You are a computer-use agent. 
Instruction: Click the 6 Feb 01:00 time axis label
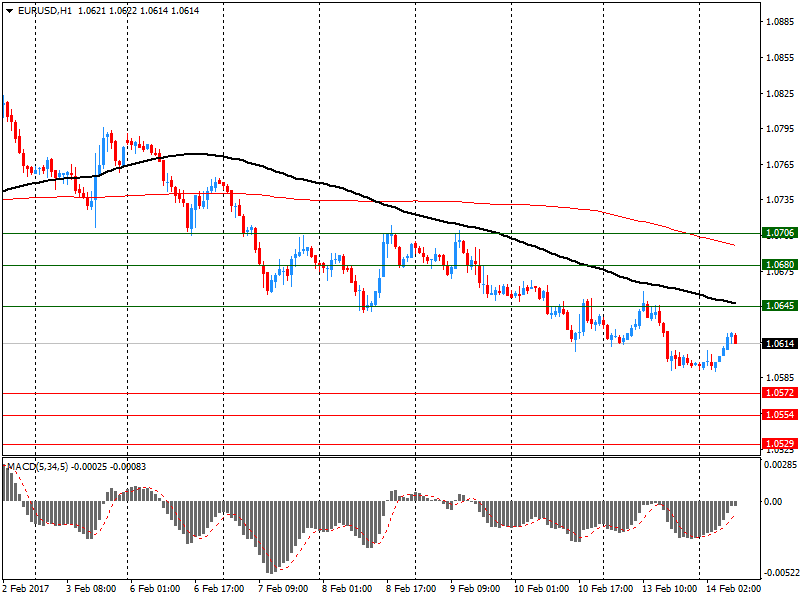(155, 588)
